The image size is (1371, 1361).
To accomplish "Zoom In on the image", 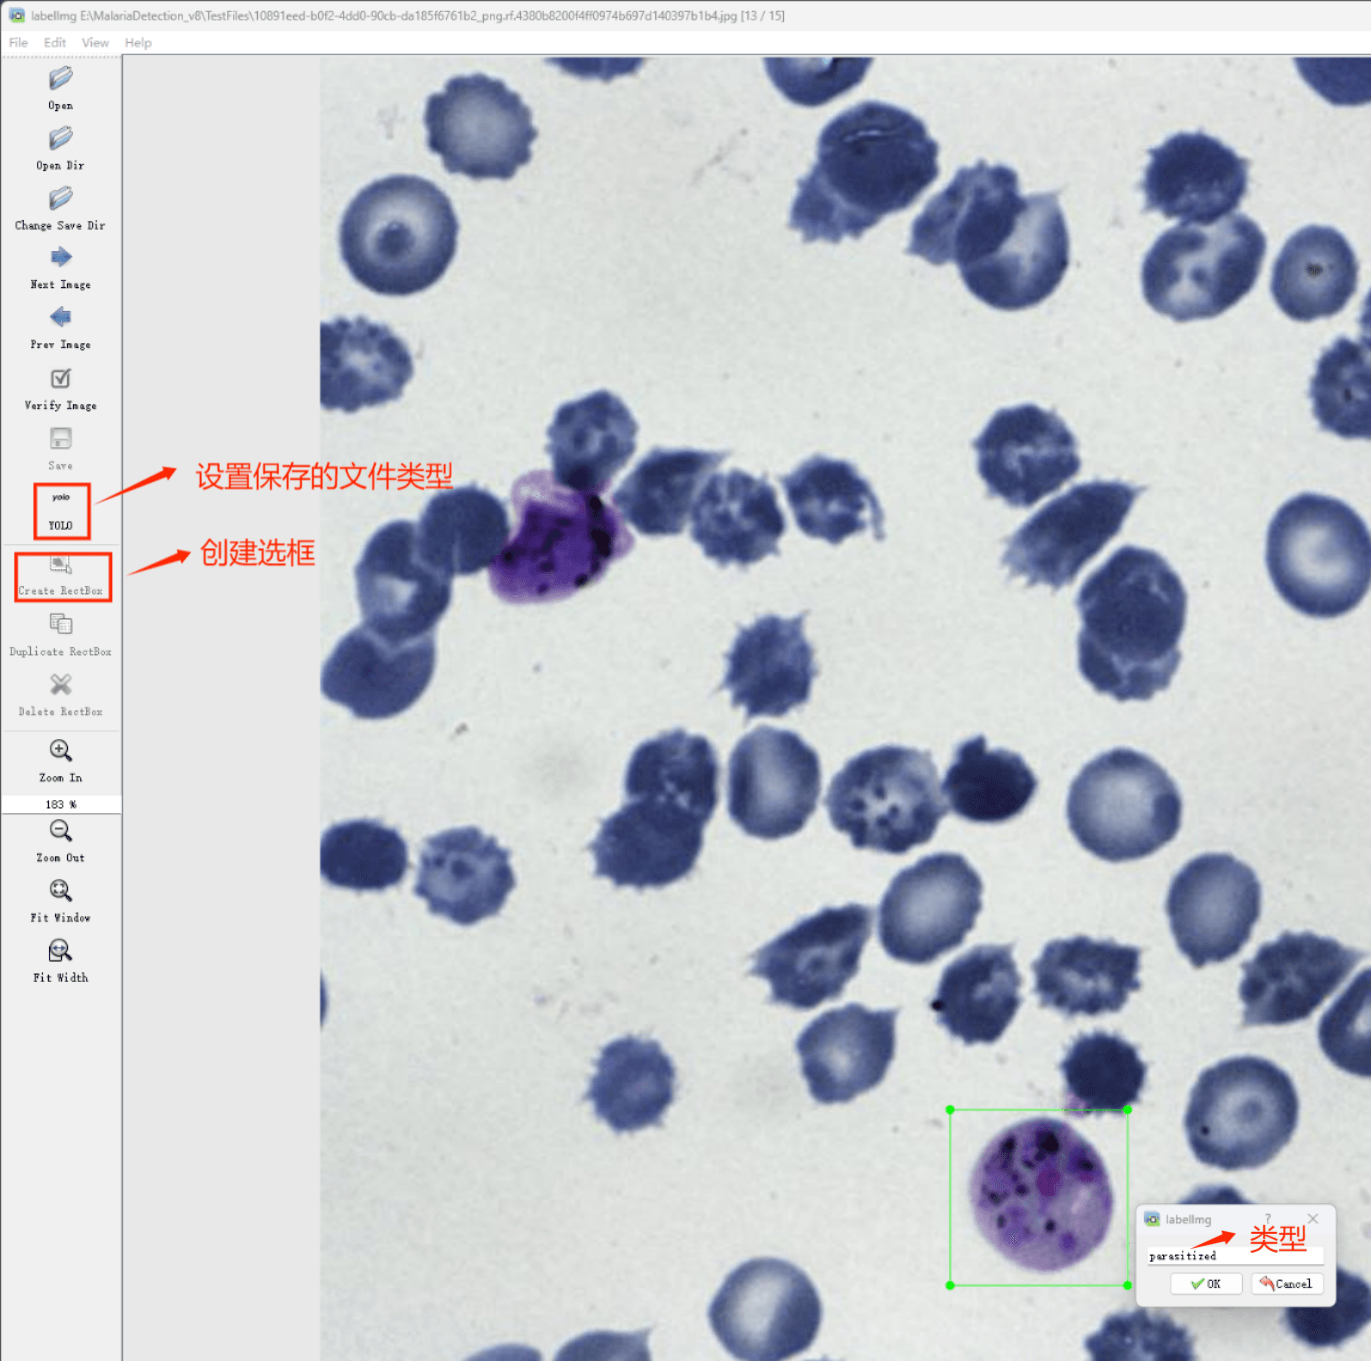I will [x=60, y=761].
